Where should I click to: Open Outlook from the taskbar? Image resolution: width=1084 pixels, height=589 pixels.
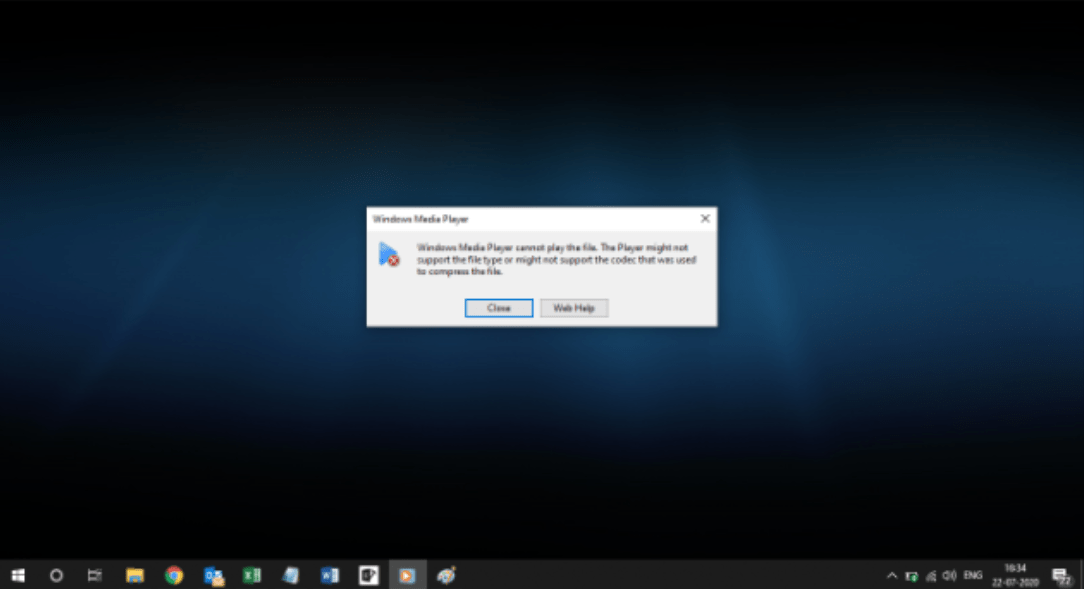[x=213, y=575]
